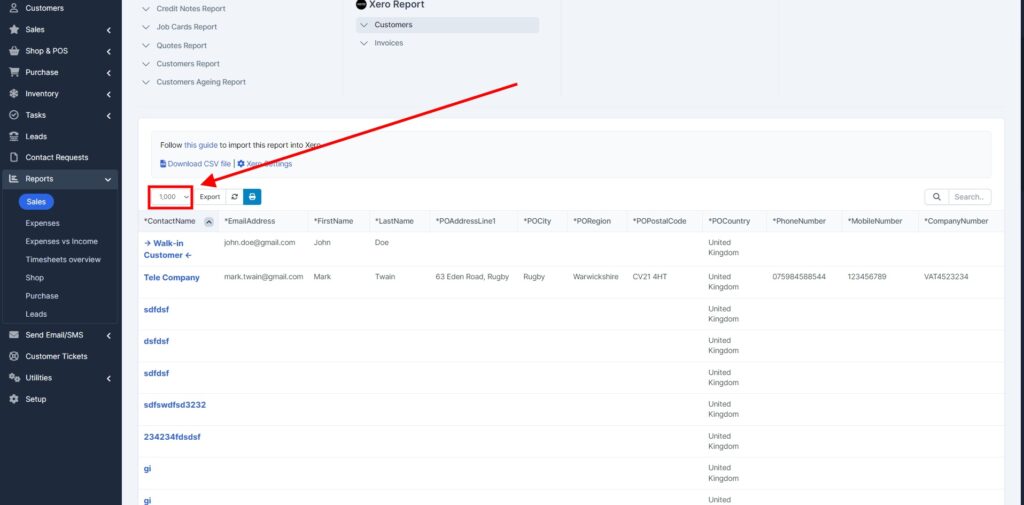The height and width of the screenshot is (505, 1024).
Task: Open Expenses vs Income report
Action: [61, 241]
